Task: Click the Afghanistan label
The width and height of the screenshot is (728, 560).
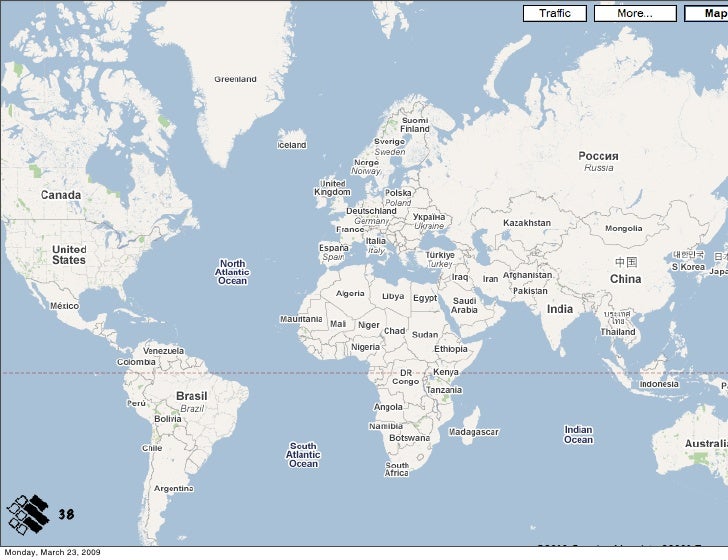Action: pos(528,275)
